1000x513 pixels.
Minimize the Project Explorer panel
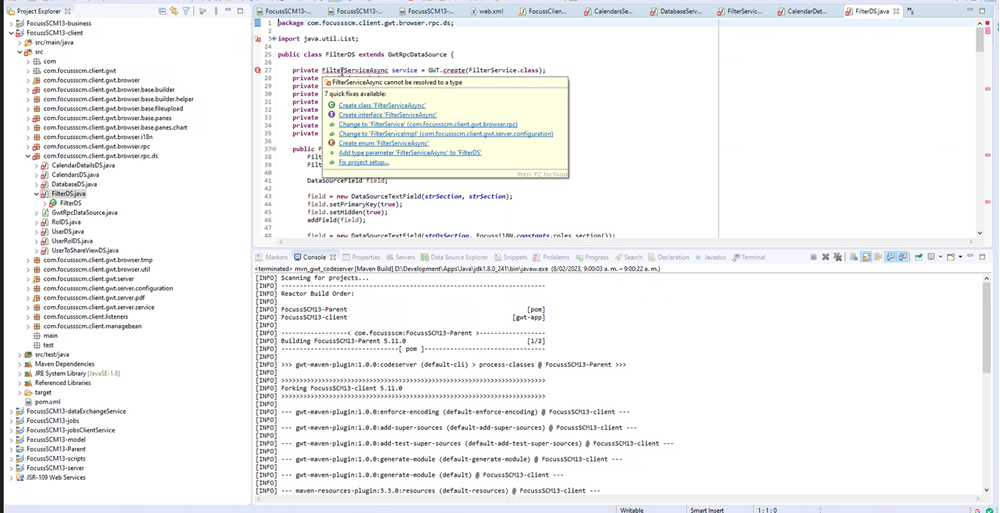(x=228, y=10)
